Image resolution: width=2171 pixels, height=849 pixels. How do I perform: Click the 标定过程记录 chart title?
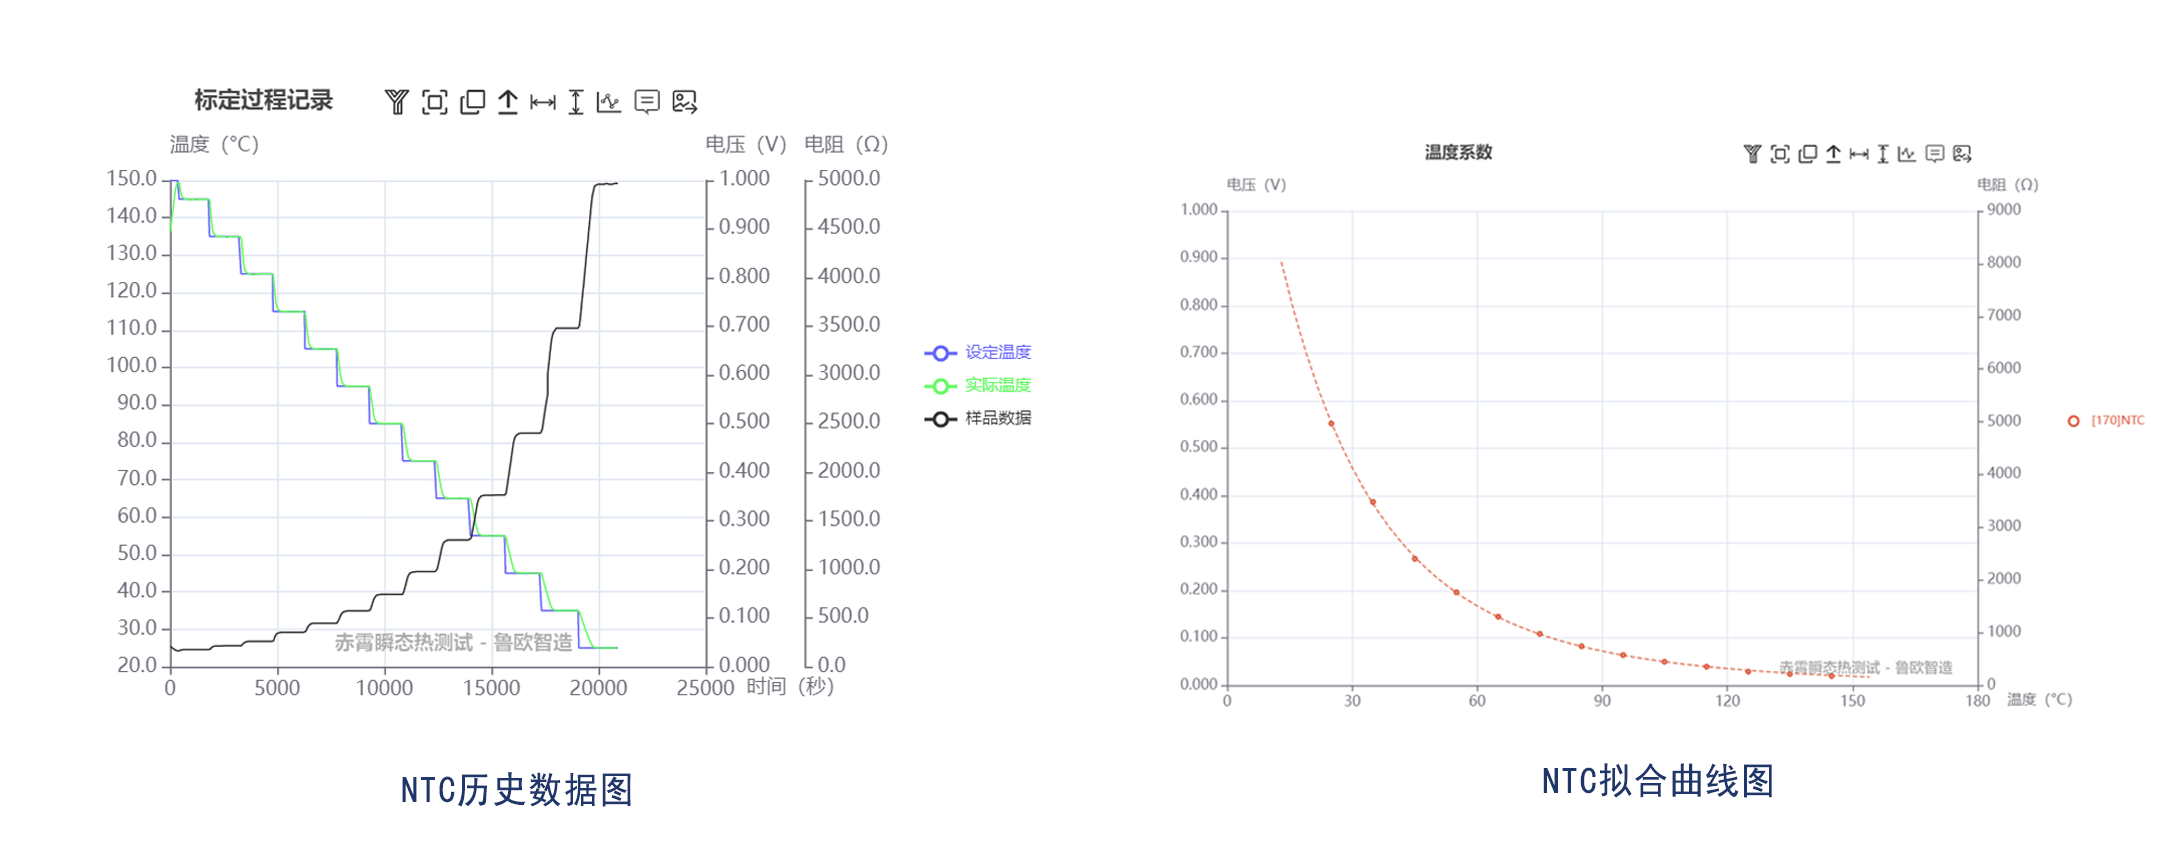(x=263, y=100)
